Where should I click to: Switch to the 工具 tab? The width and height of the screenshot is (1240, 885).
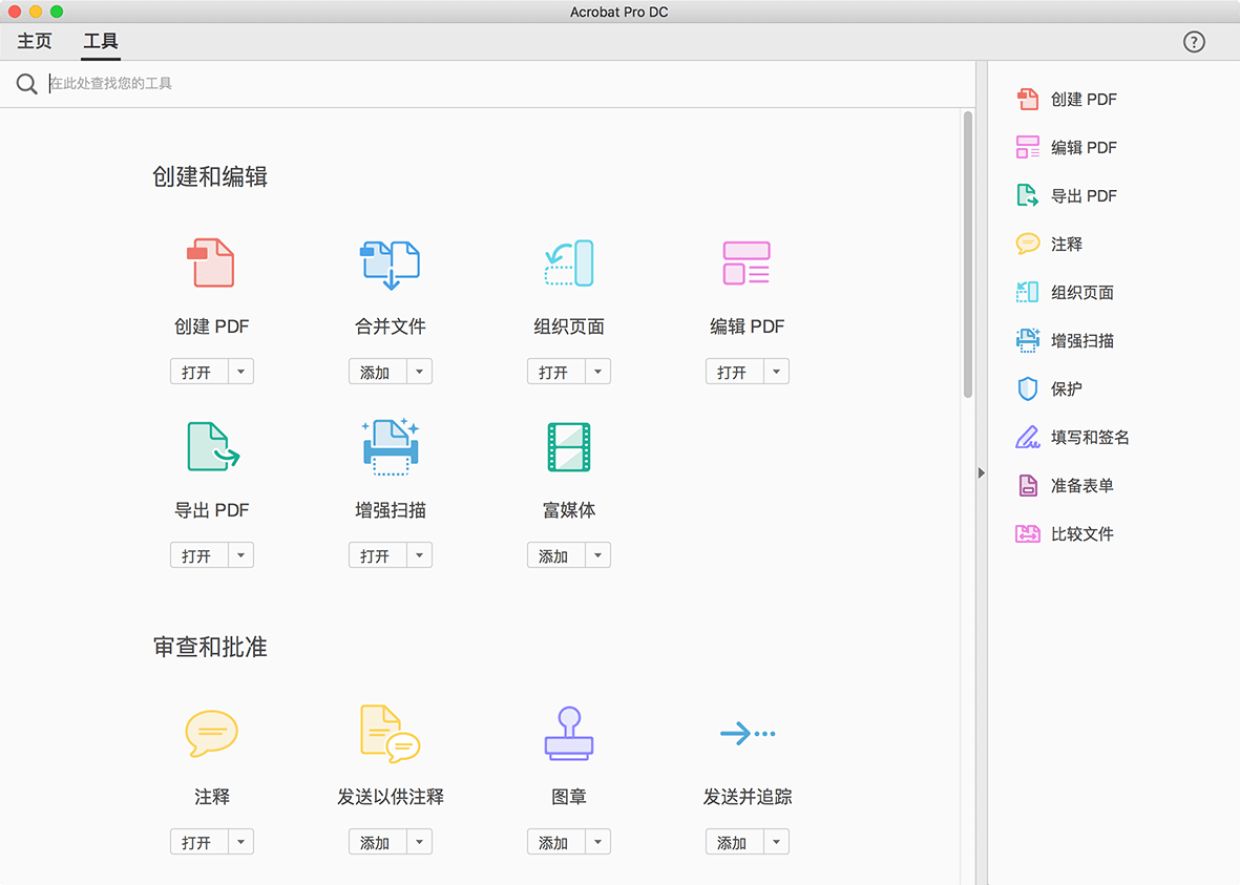101,41
